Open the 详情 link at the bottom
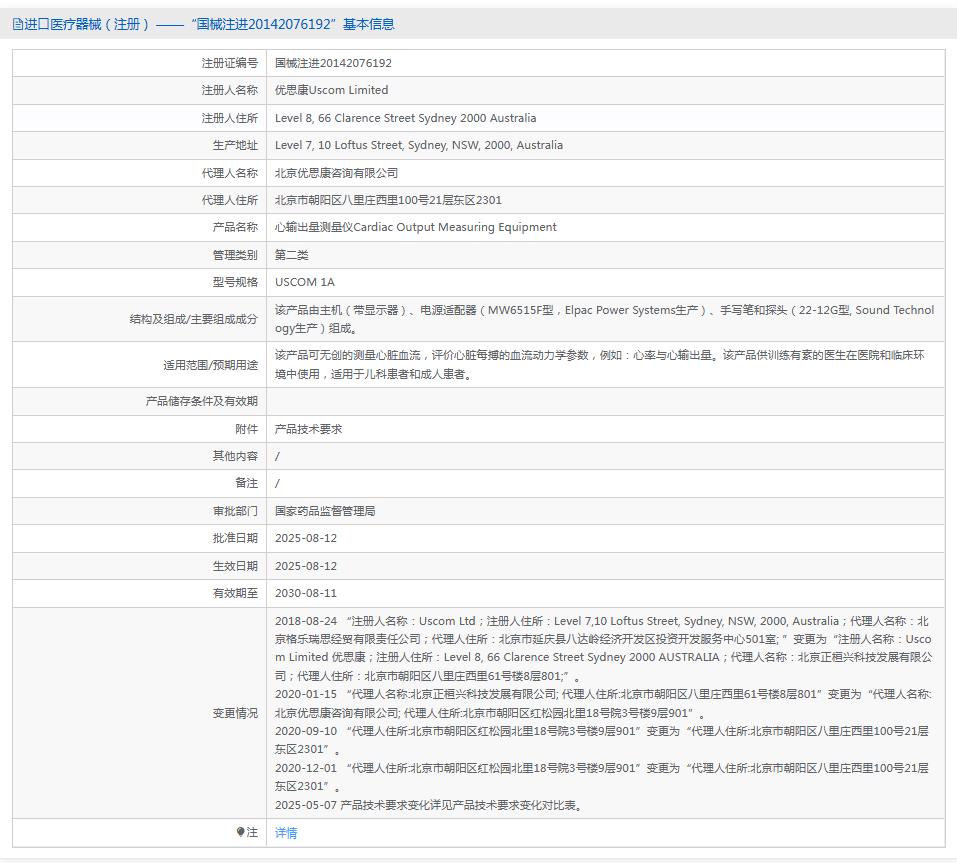The height and width of the screenshot is (863, 957). (285, 832)
